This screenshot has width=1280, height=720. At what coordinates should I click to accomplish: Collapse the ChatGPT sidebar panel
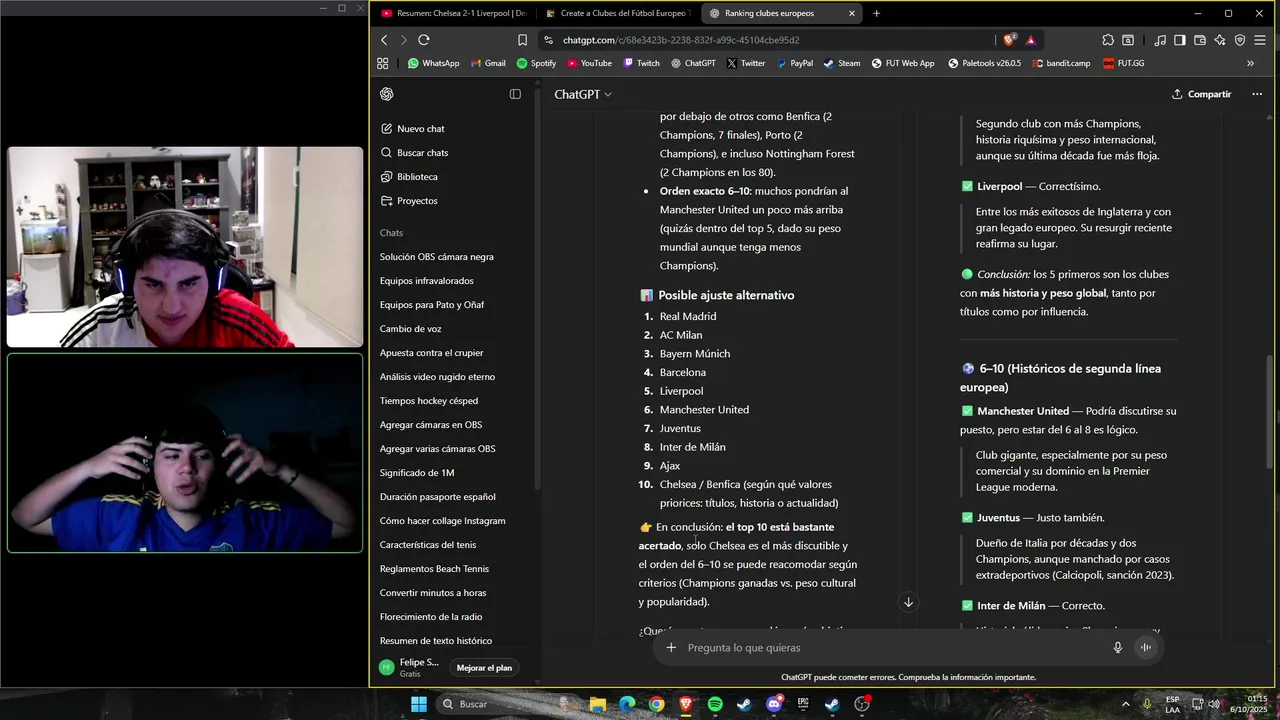515,94
